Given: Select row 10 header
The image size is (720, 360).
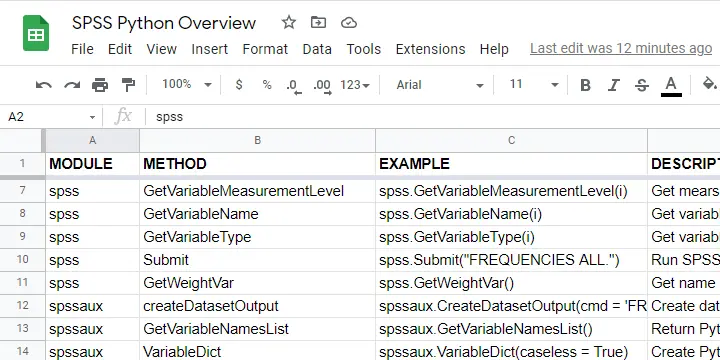Looking at the screenshot, I should coord(22,260).
